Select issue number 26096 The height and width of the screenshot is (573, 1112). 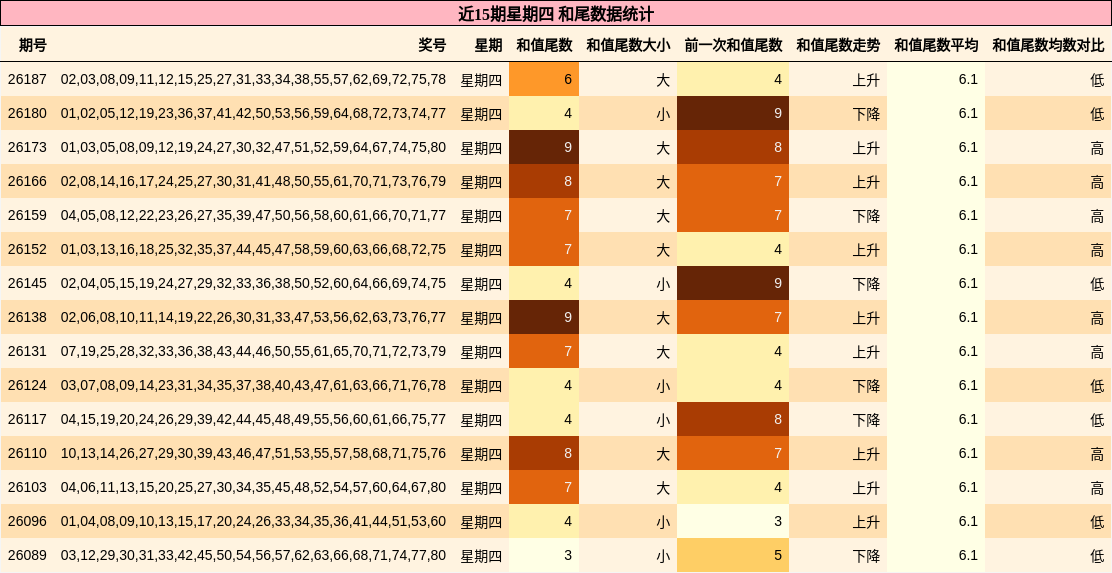[x=27, y=522]
